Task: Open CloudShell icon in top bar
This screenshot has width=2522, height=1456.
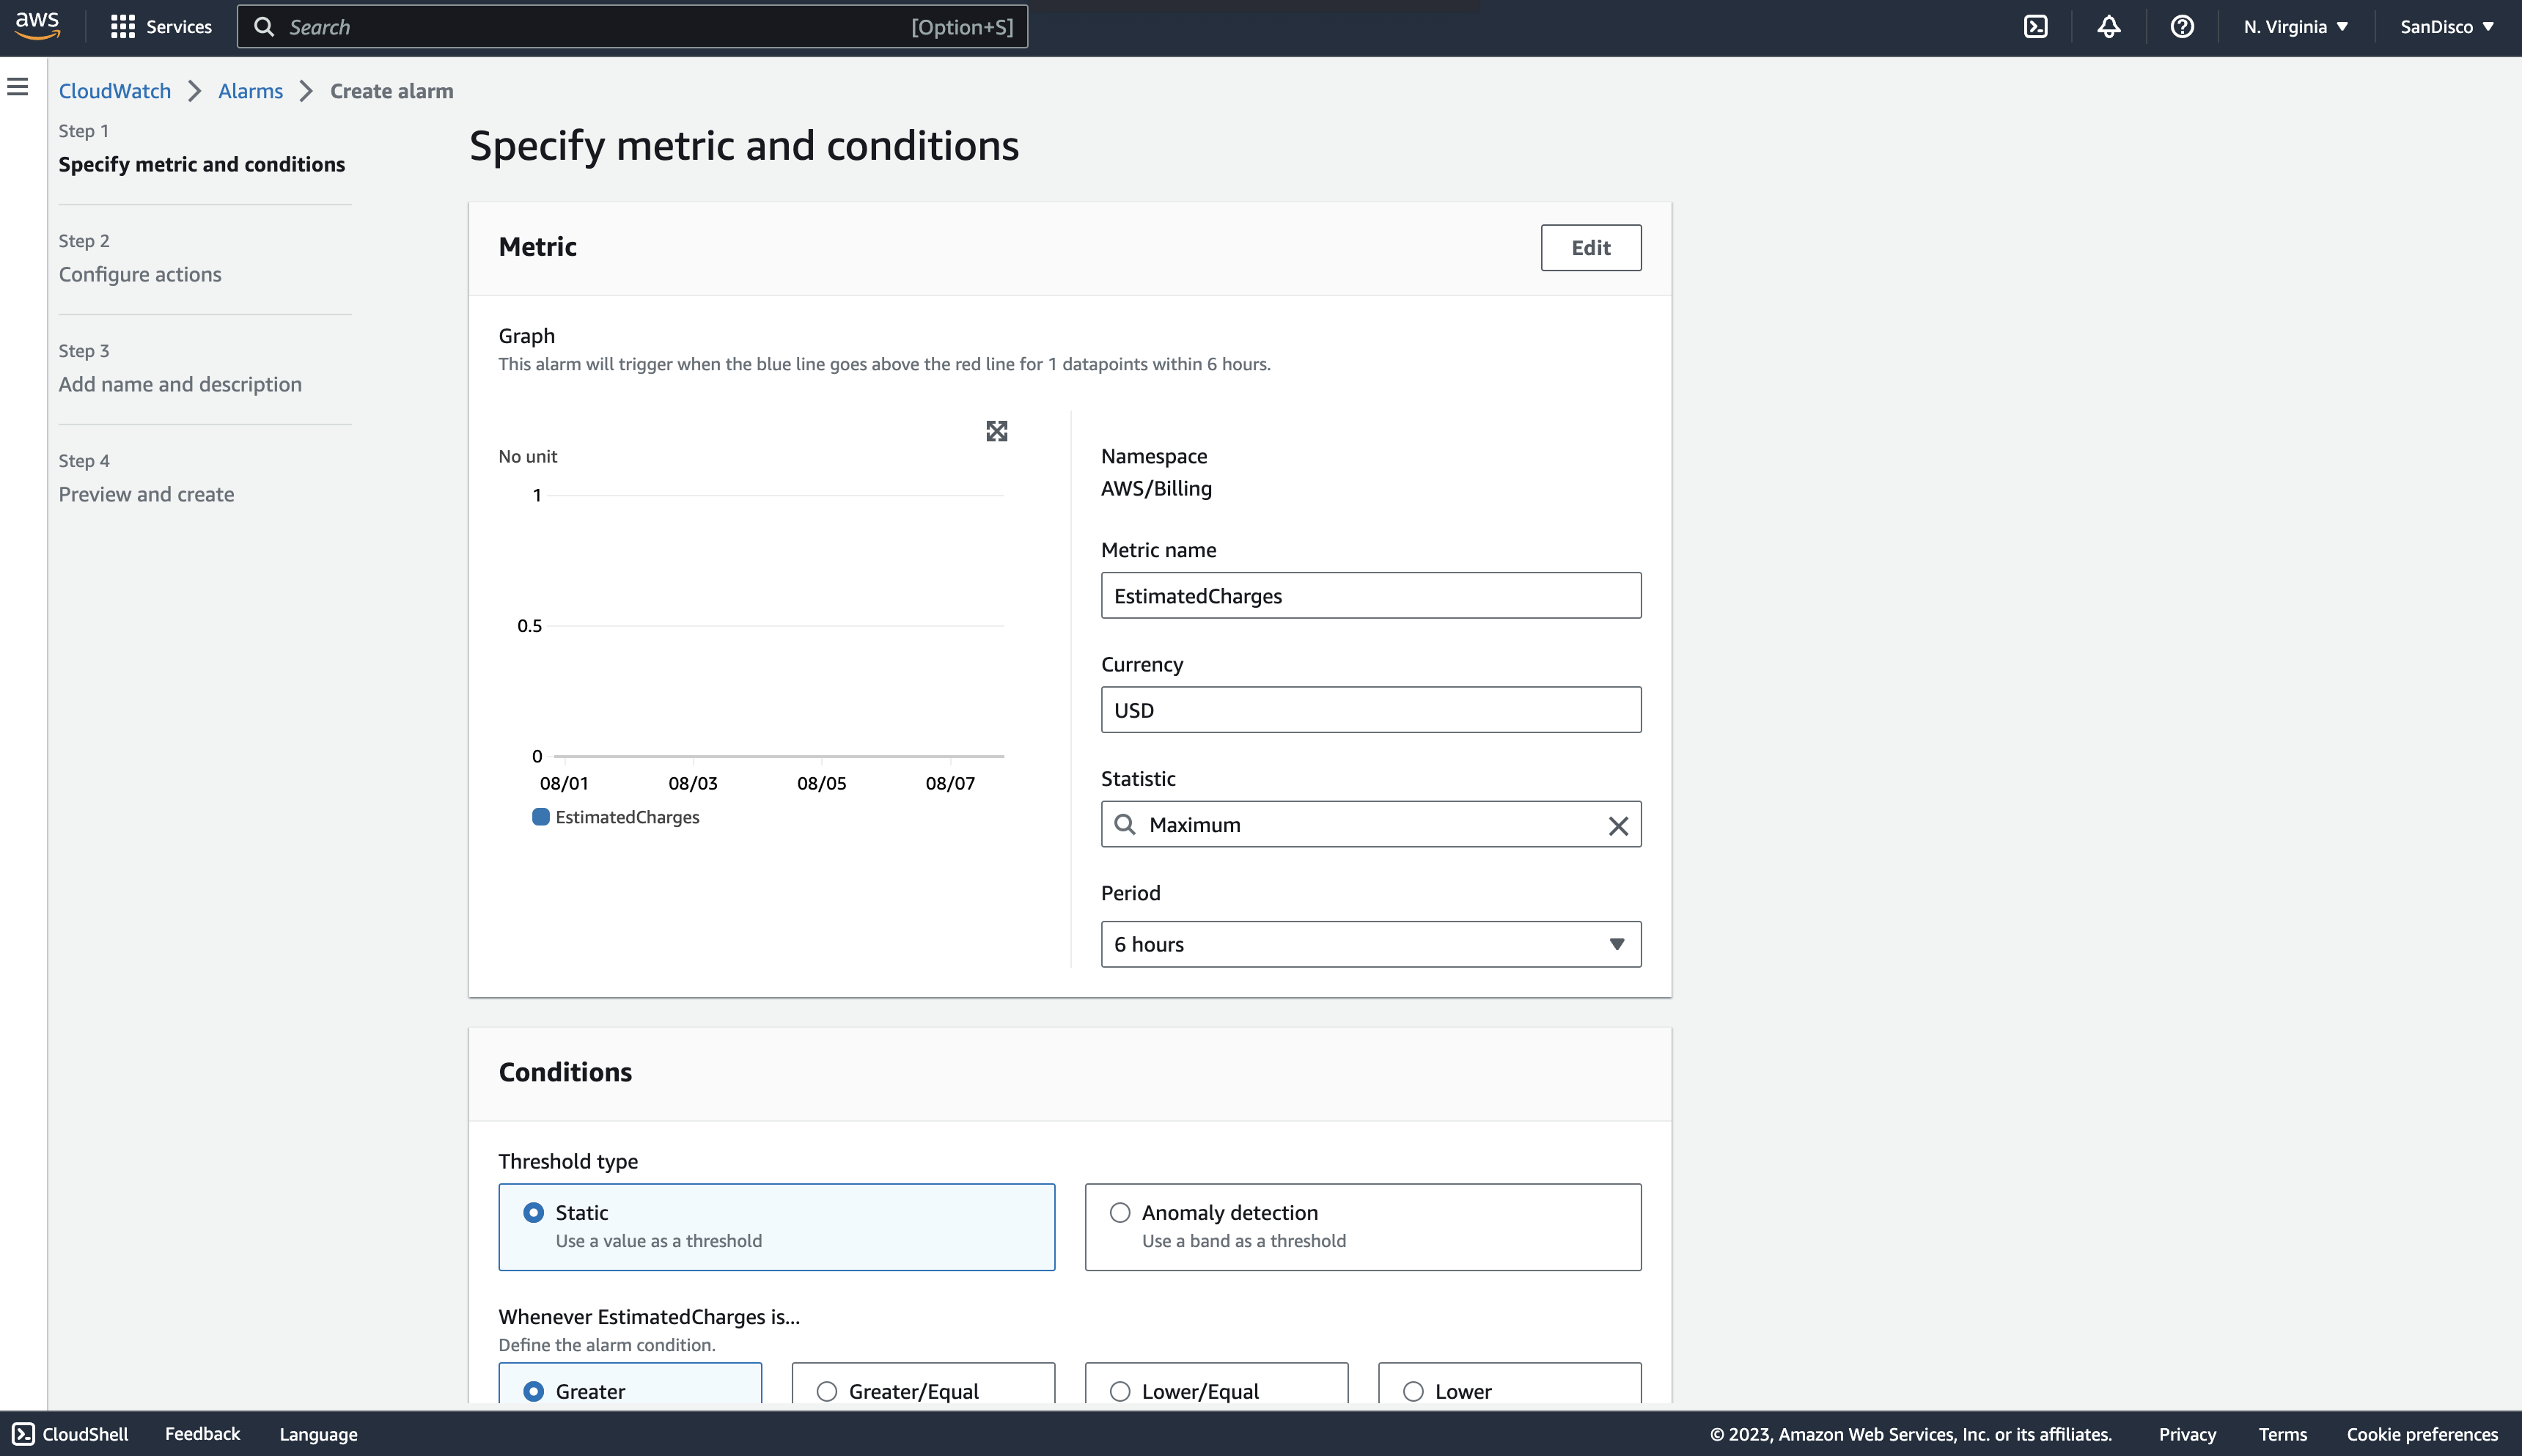Action: (2035, 27)
